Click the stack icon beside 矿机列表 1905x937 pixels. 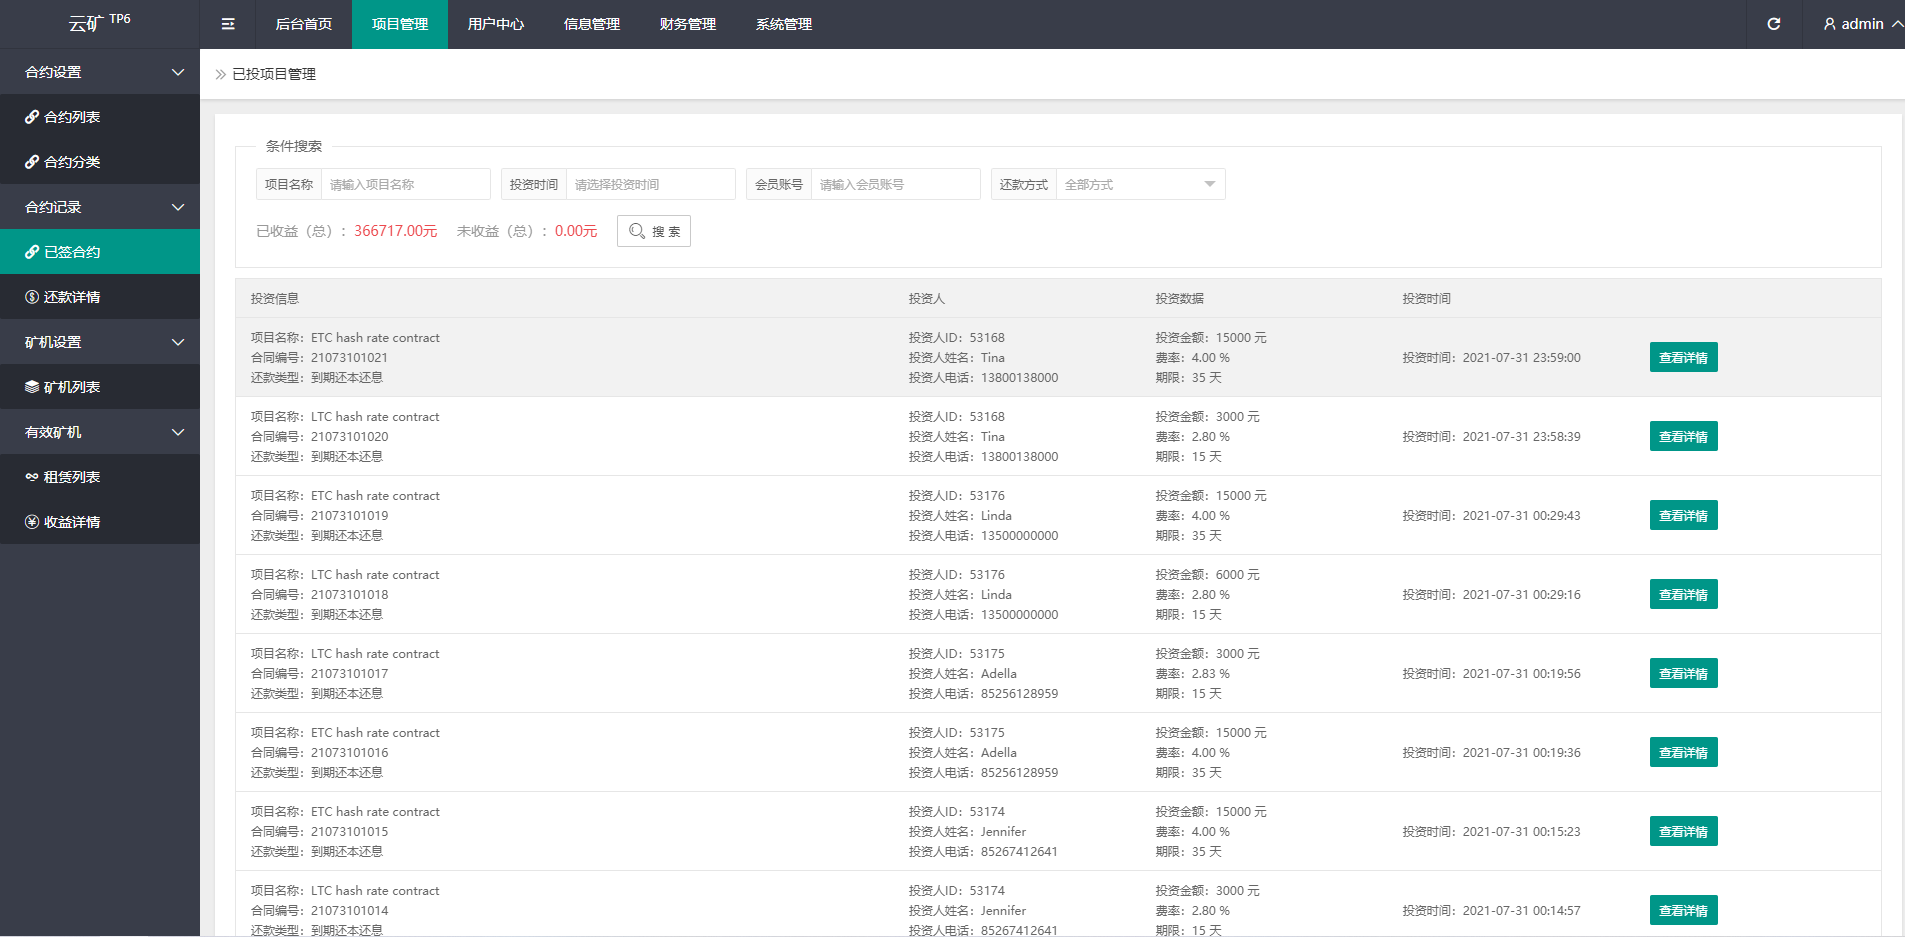tap(32, 387)
